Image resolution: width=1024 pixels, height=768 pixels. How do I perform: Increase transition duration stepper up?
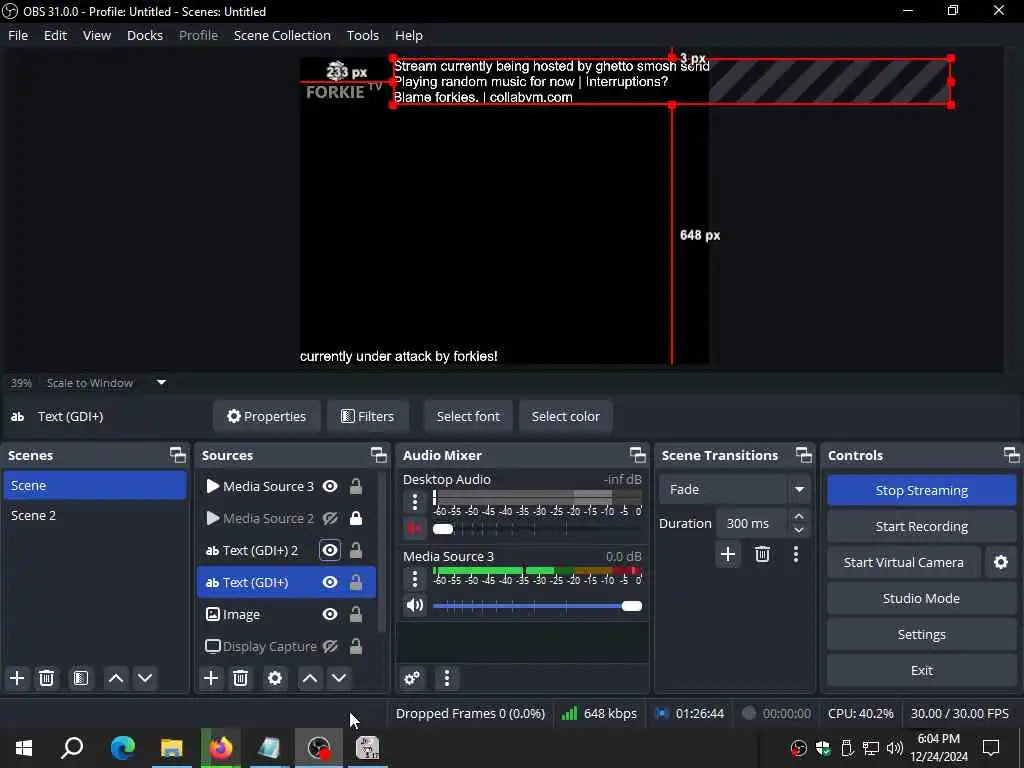799,517
